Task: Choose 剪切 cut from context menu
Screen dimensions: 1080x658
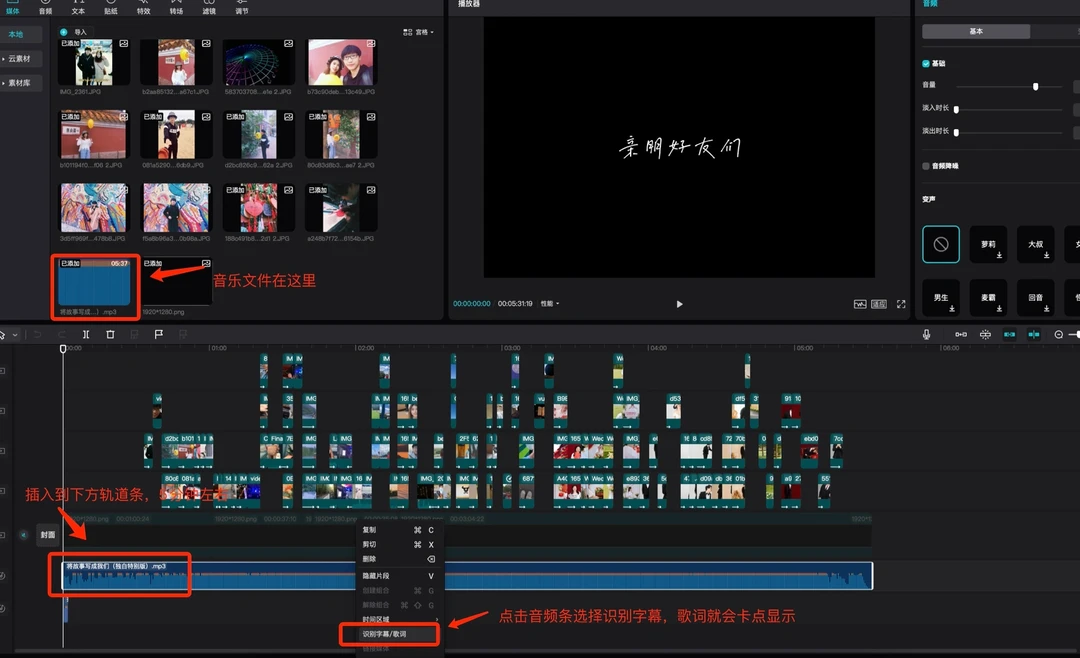Action: click(399, 544)
